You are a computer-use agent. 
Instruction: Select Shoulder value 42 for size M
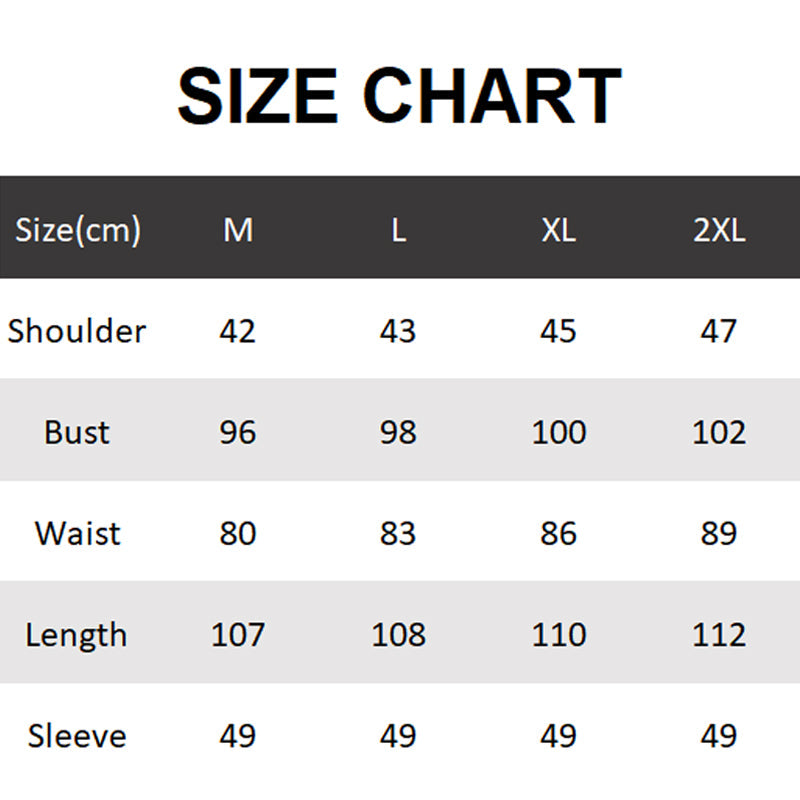click(x=238, y=331)
